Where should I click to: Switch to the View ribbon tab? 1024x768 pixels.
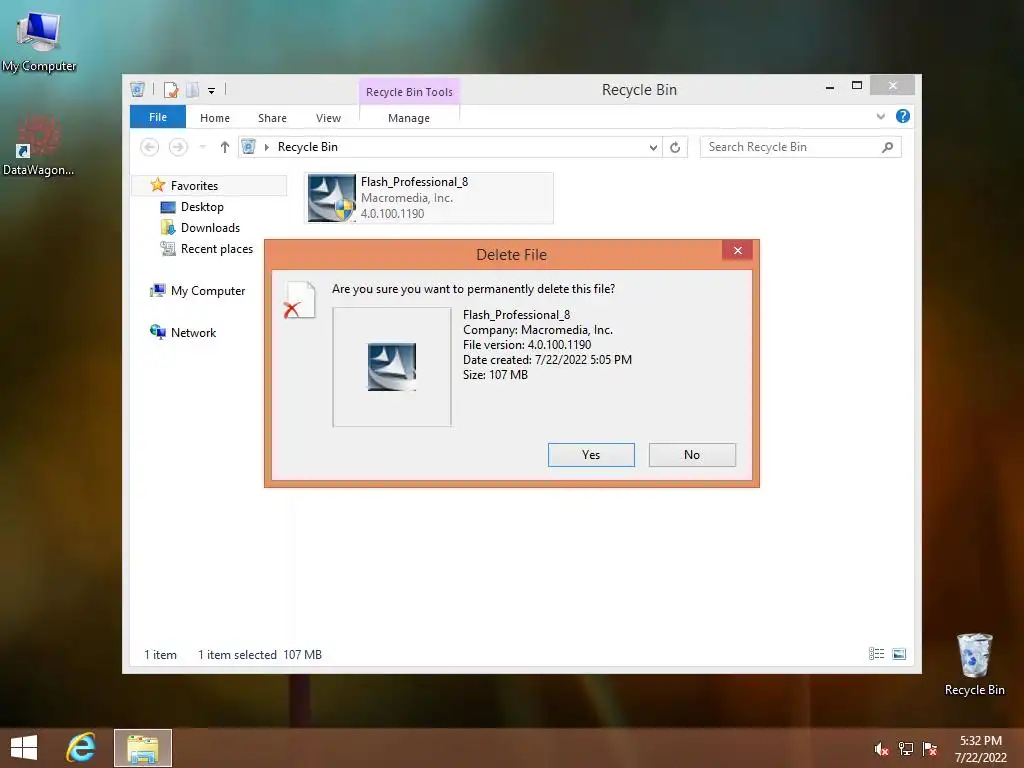328,118
